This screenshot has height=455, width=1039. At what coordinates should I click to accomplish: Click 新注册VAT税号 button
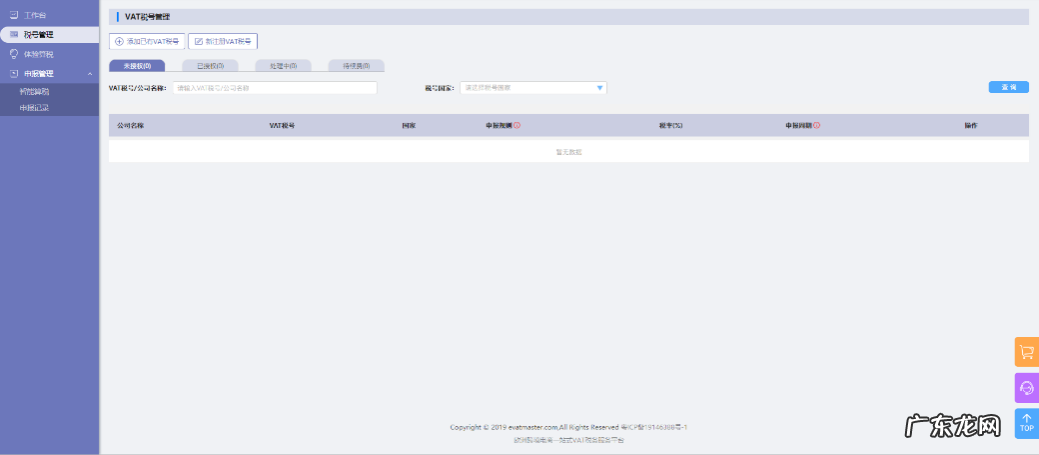223,41
